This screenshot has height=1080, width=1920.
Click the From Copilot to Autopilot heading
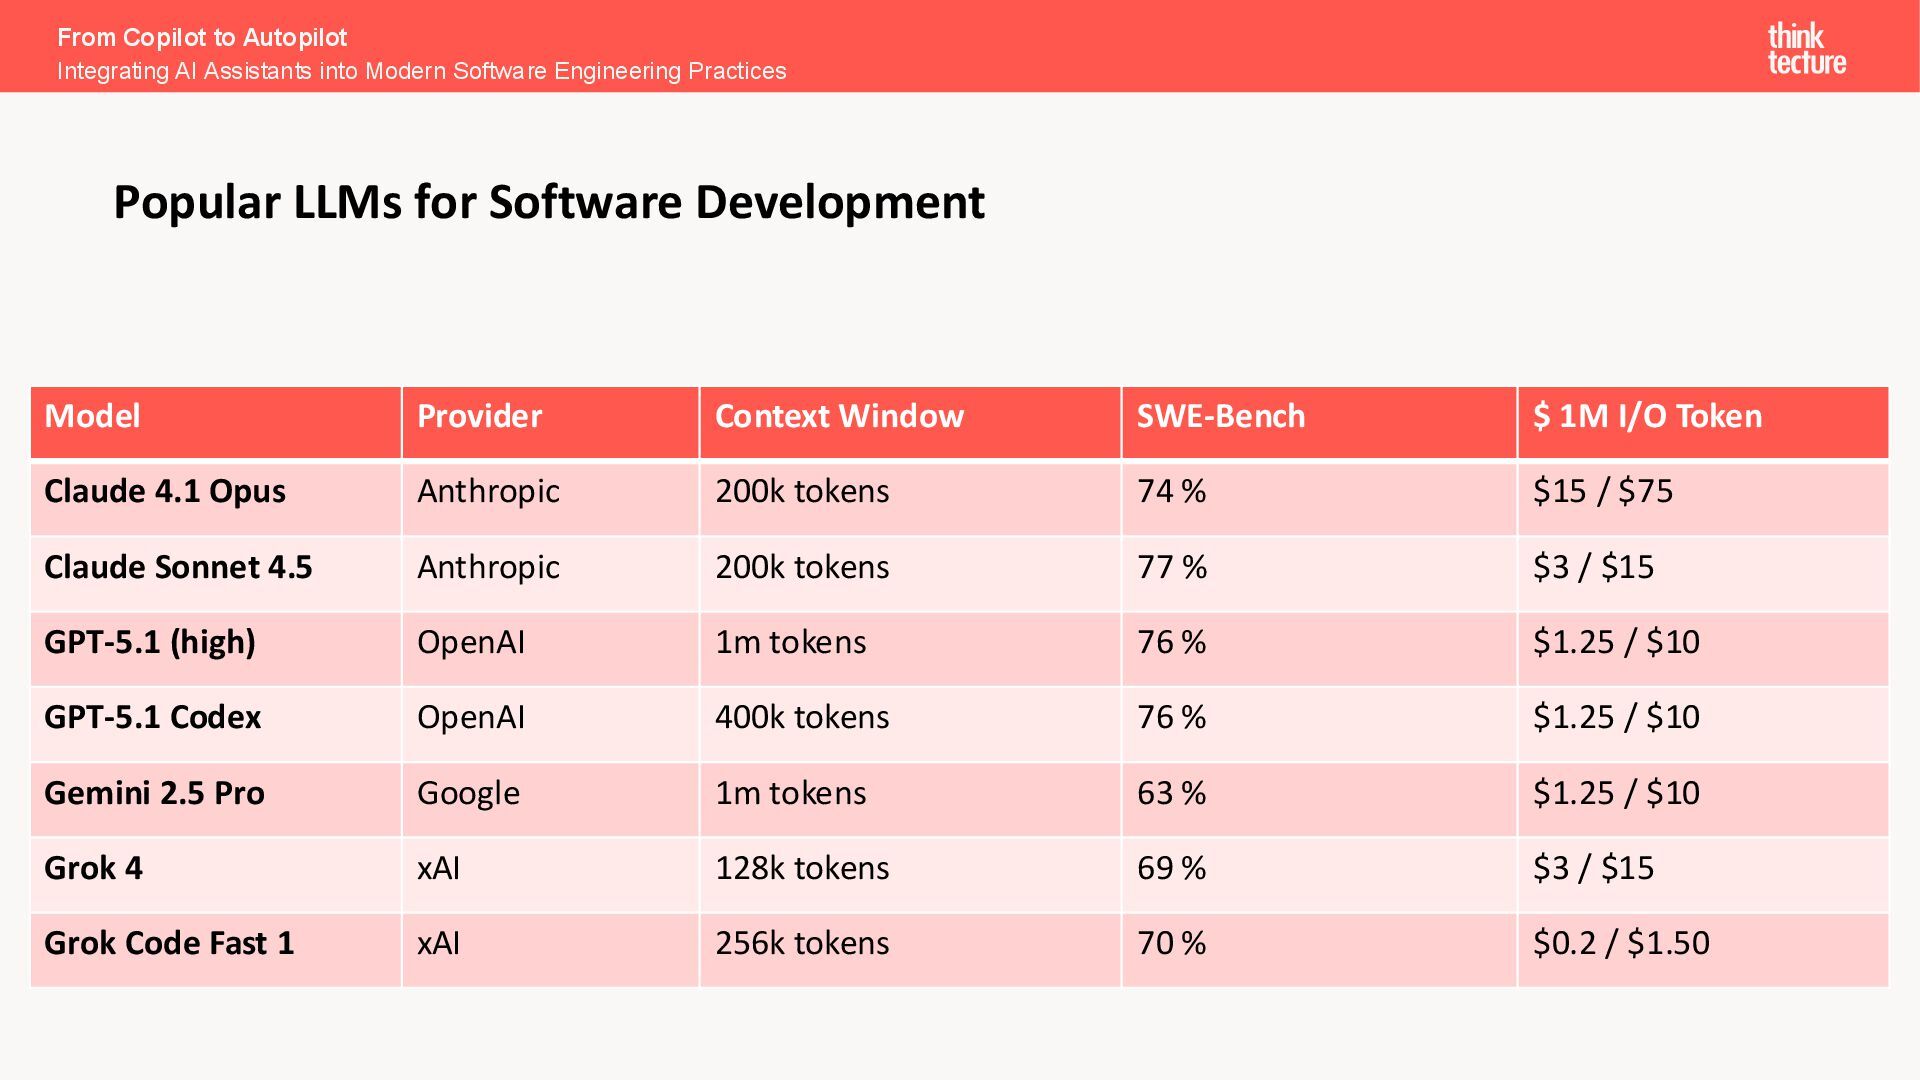pos(202,37)
